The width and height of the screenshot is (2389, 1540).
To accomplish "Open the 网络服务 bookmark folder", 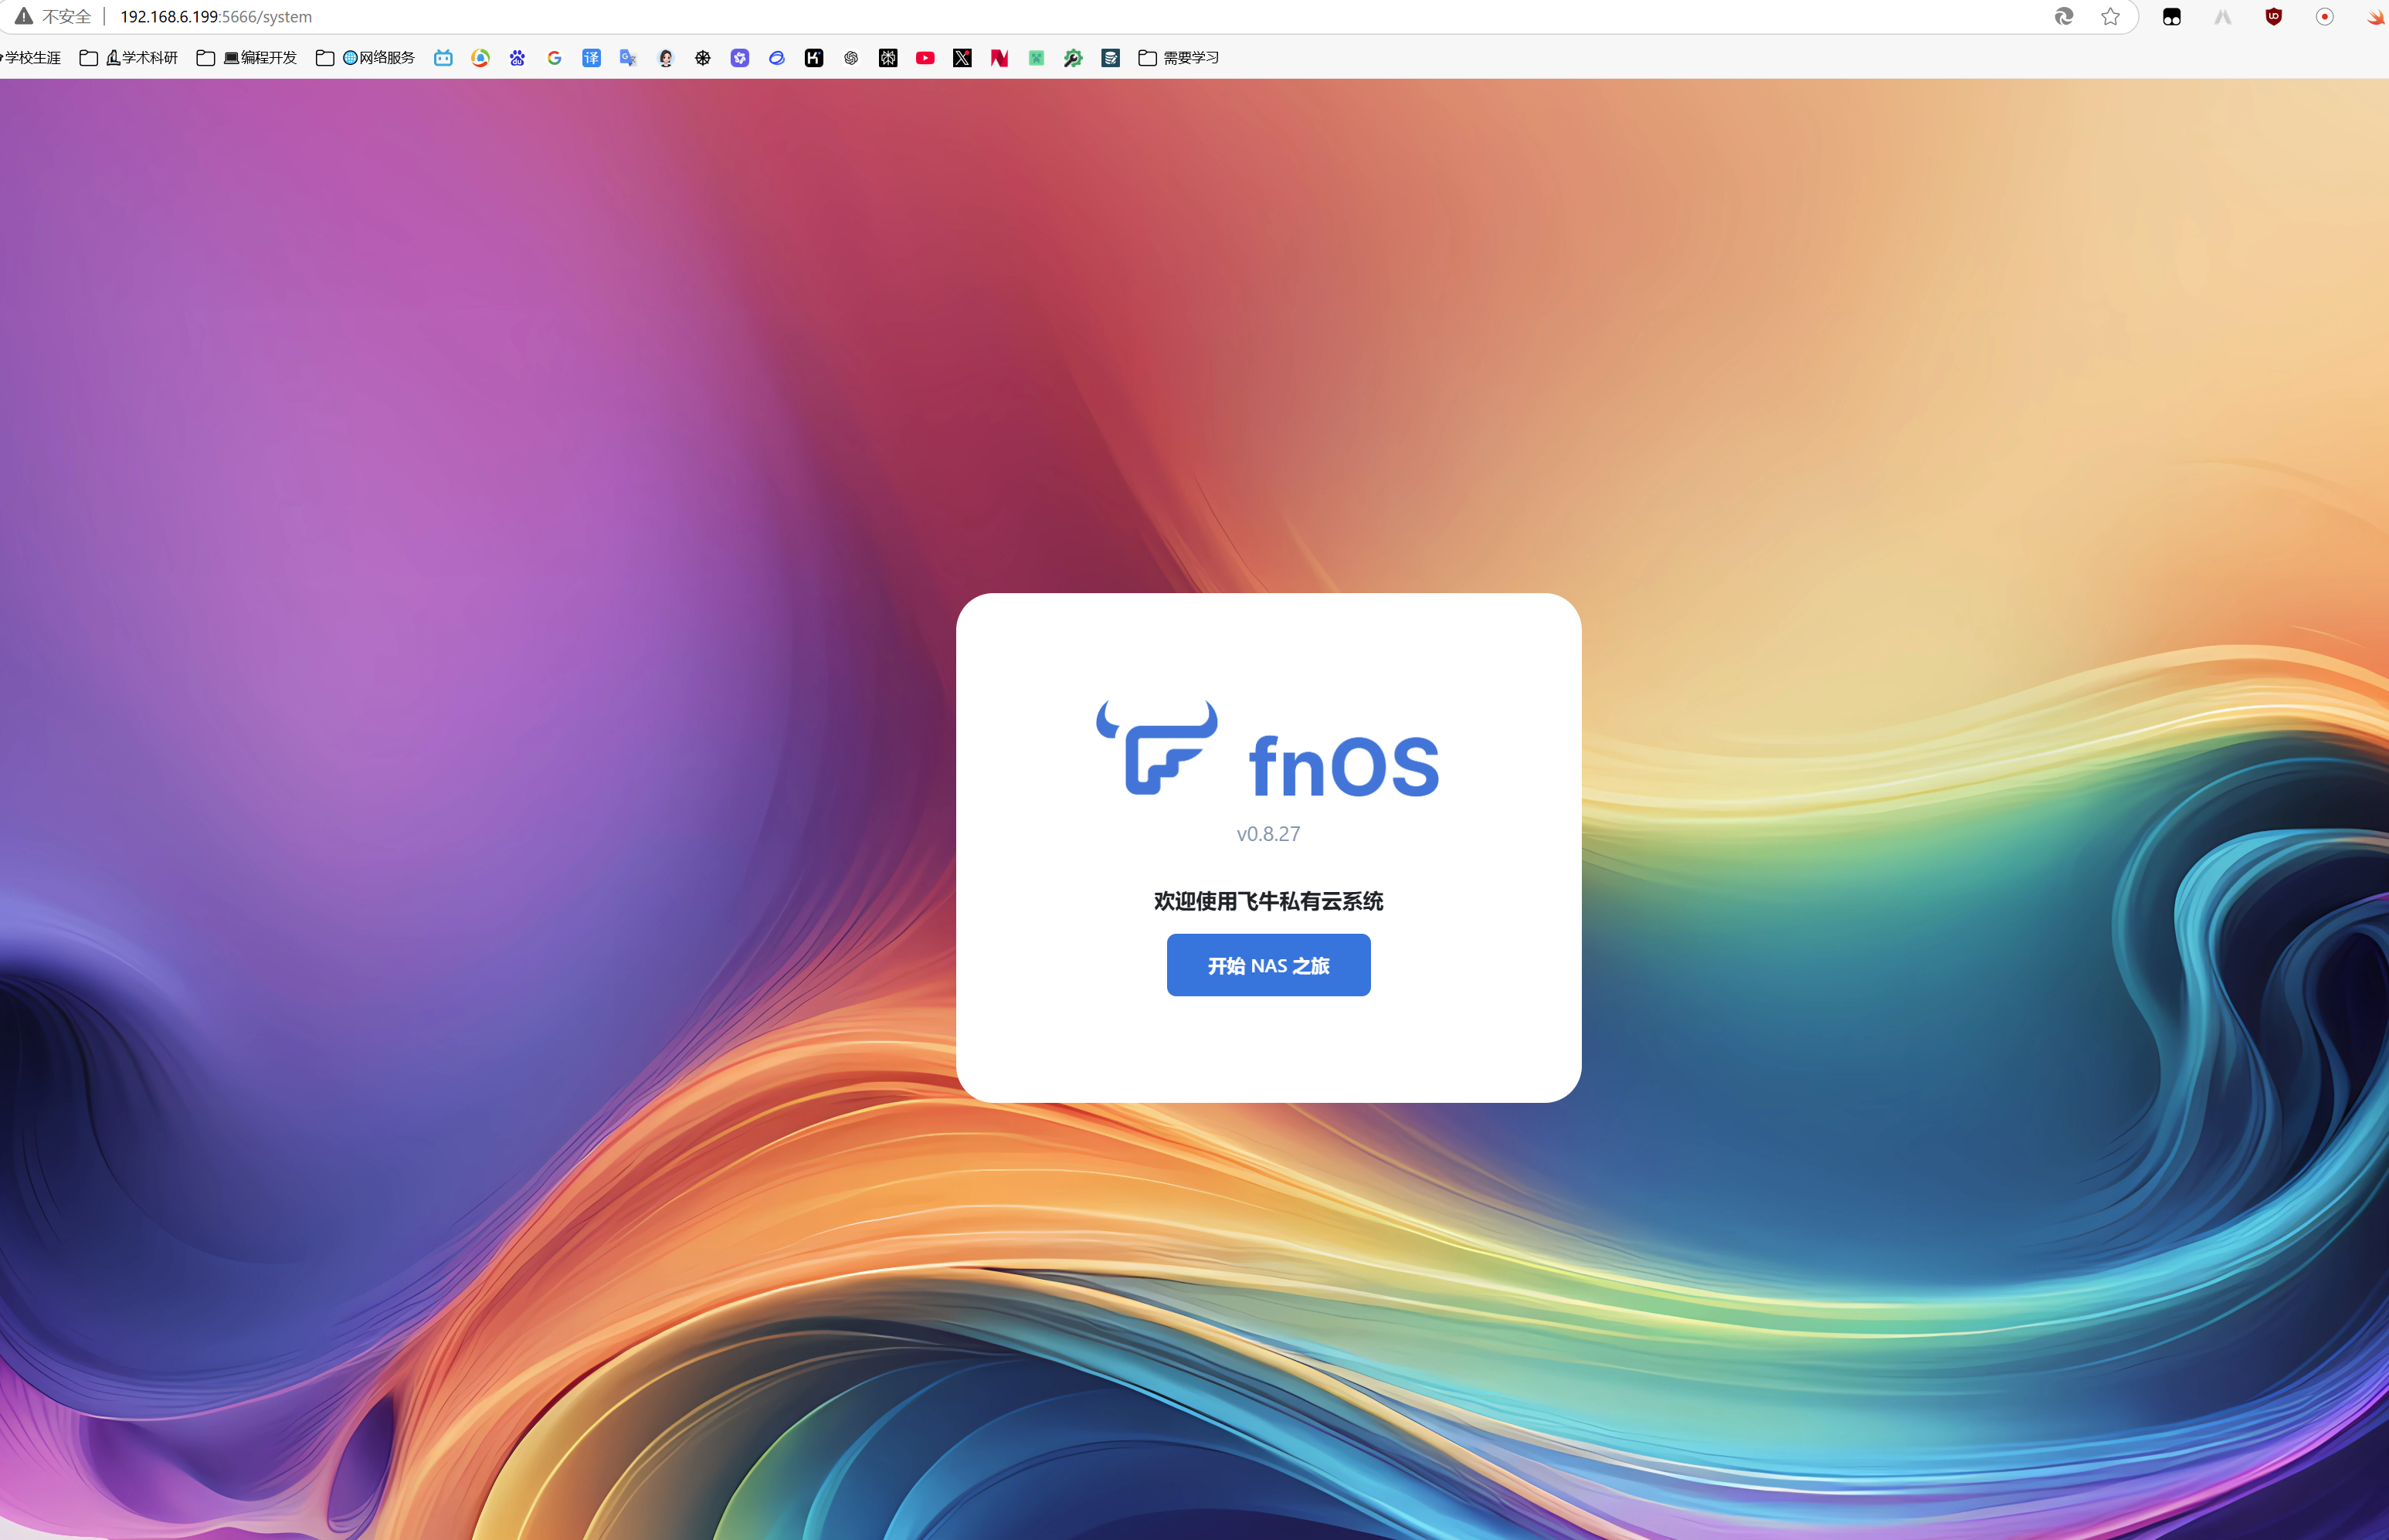I will [x=365, y=58].
